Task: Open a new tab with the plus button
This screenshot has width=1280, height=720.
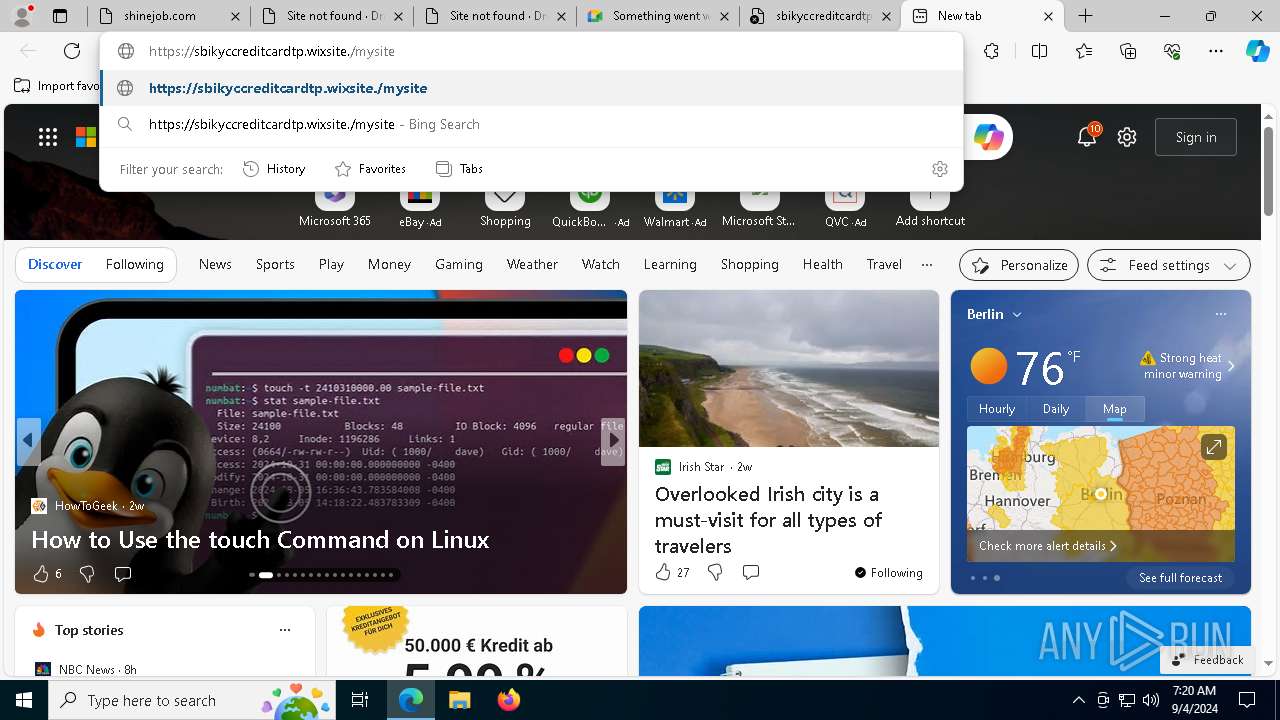Action: 1085,16
